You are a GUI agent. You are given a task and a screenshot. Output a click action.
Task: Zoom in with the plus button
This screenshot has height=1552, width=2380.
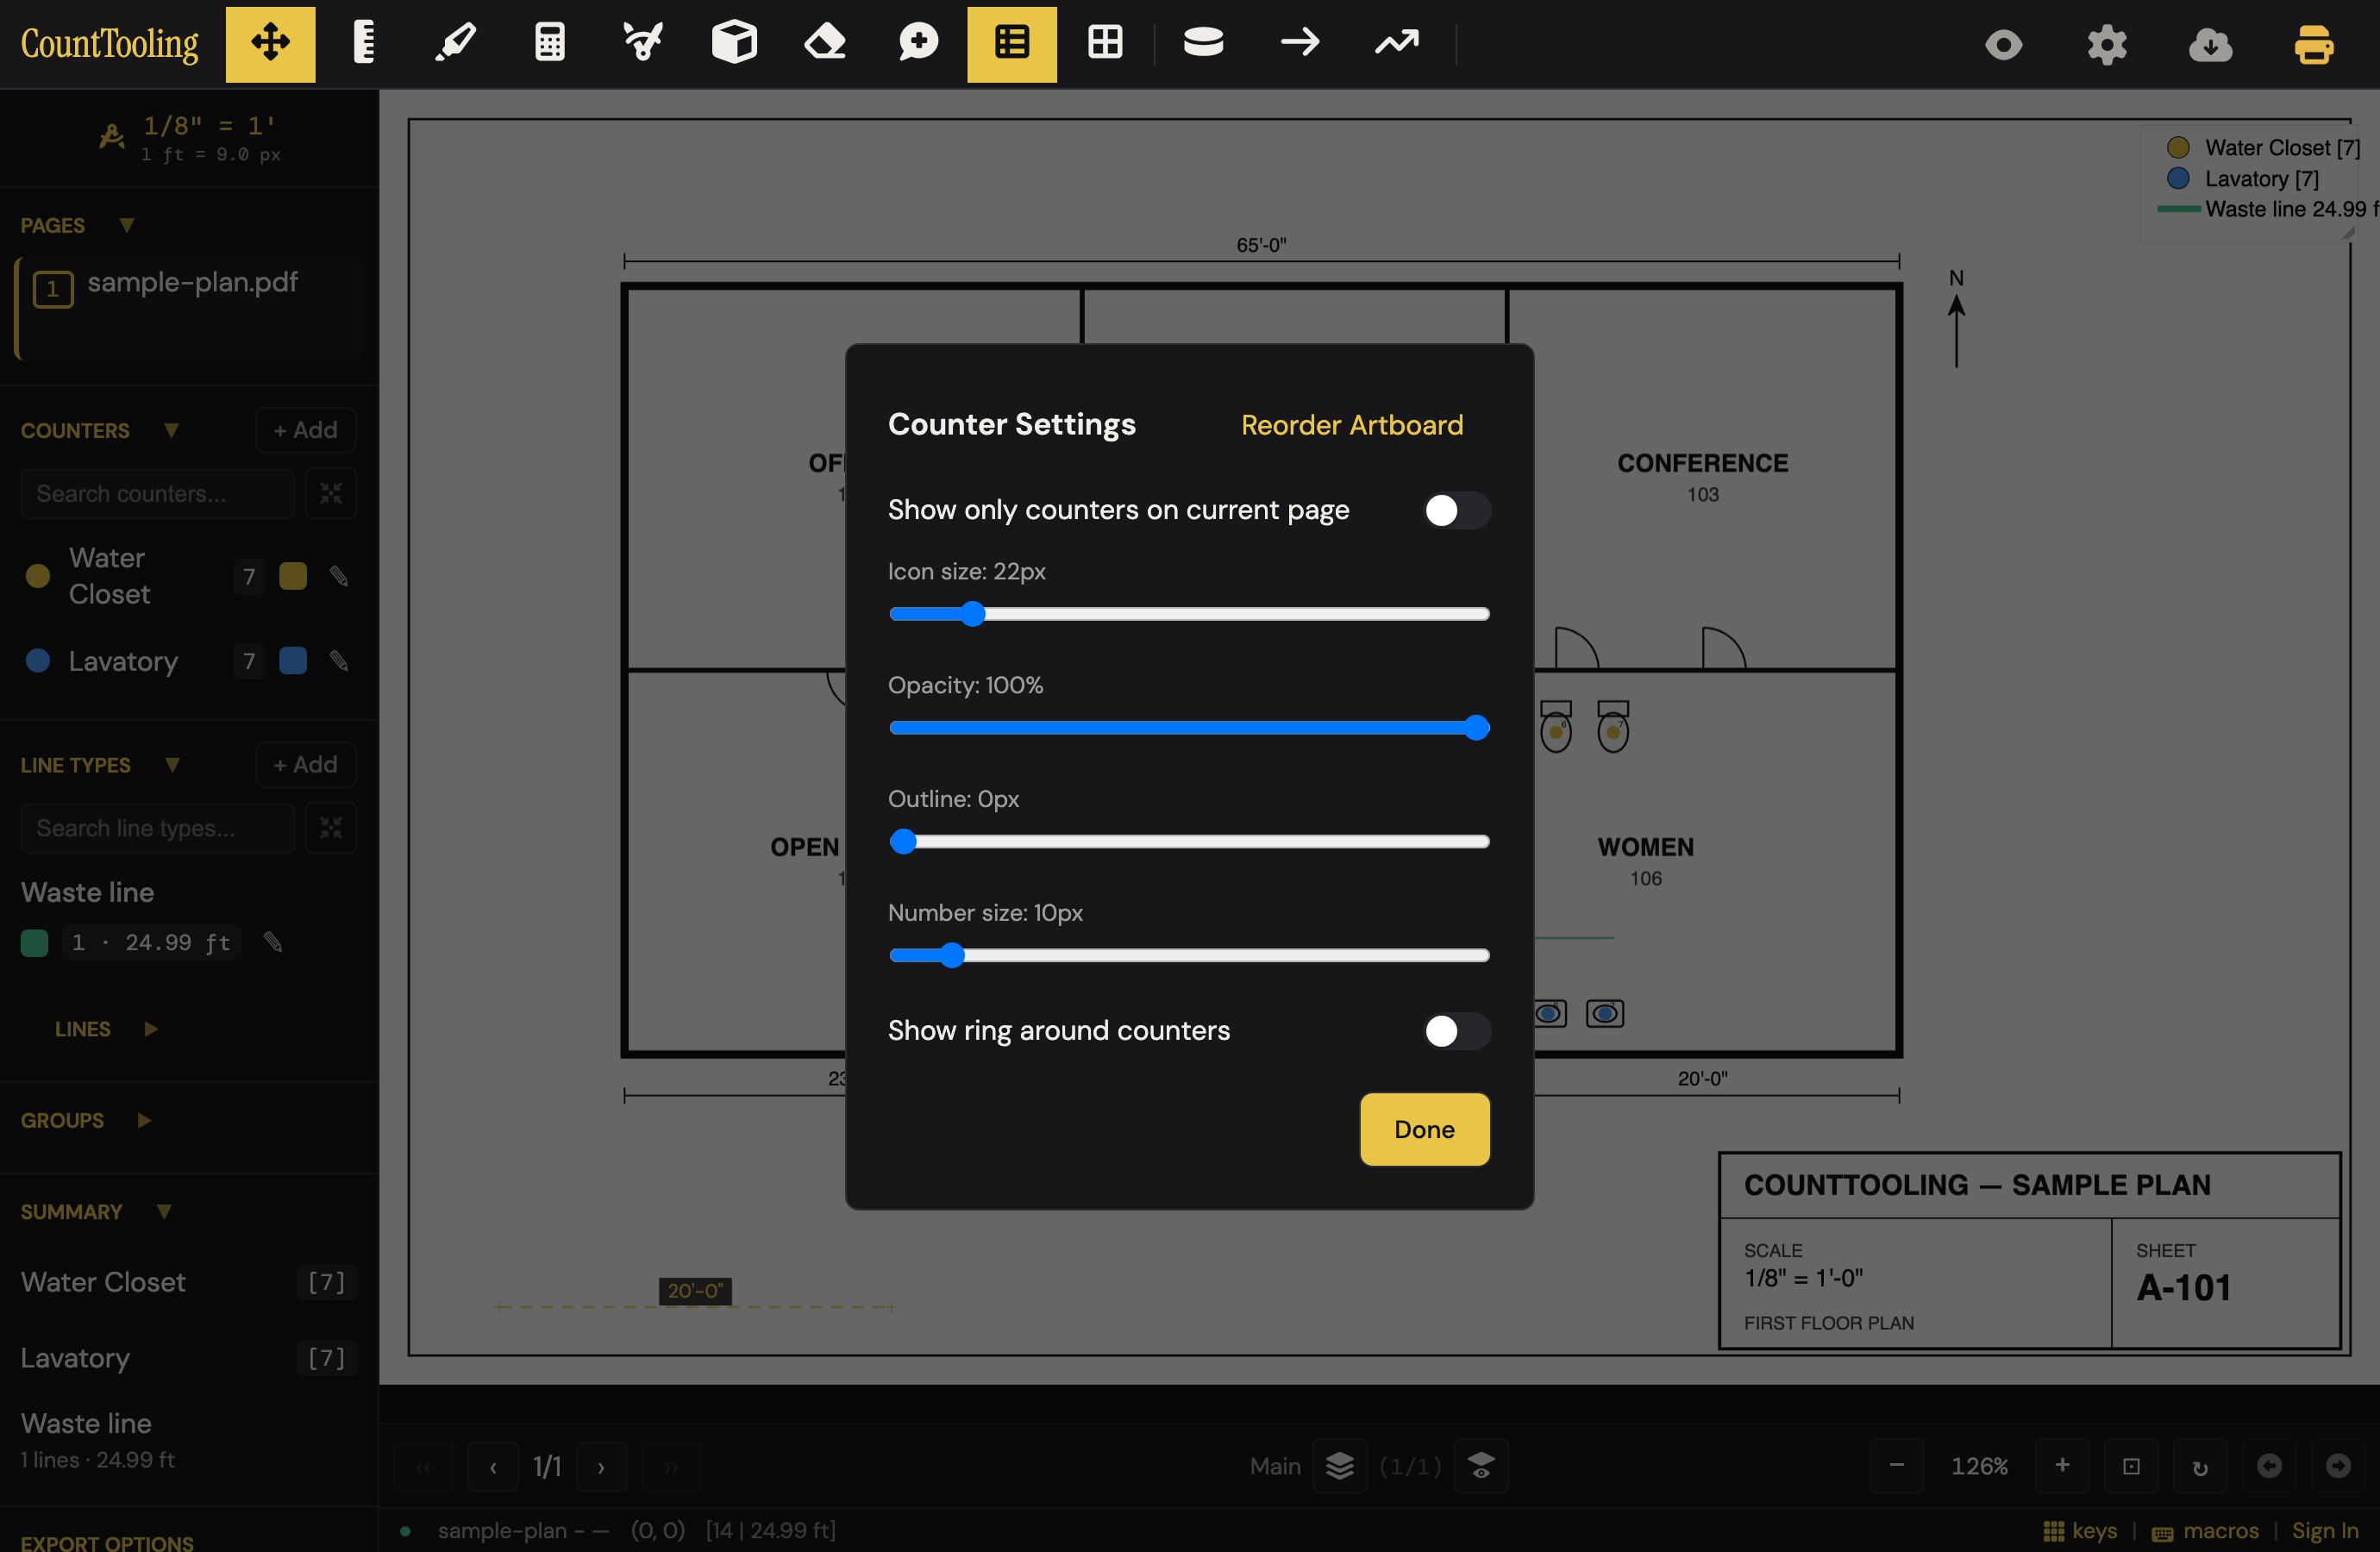click(2062, 1466)
